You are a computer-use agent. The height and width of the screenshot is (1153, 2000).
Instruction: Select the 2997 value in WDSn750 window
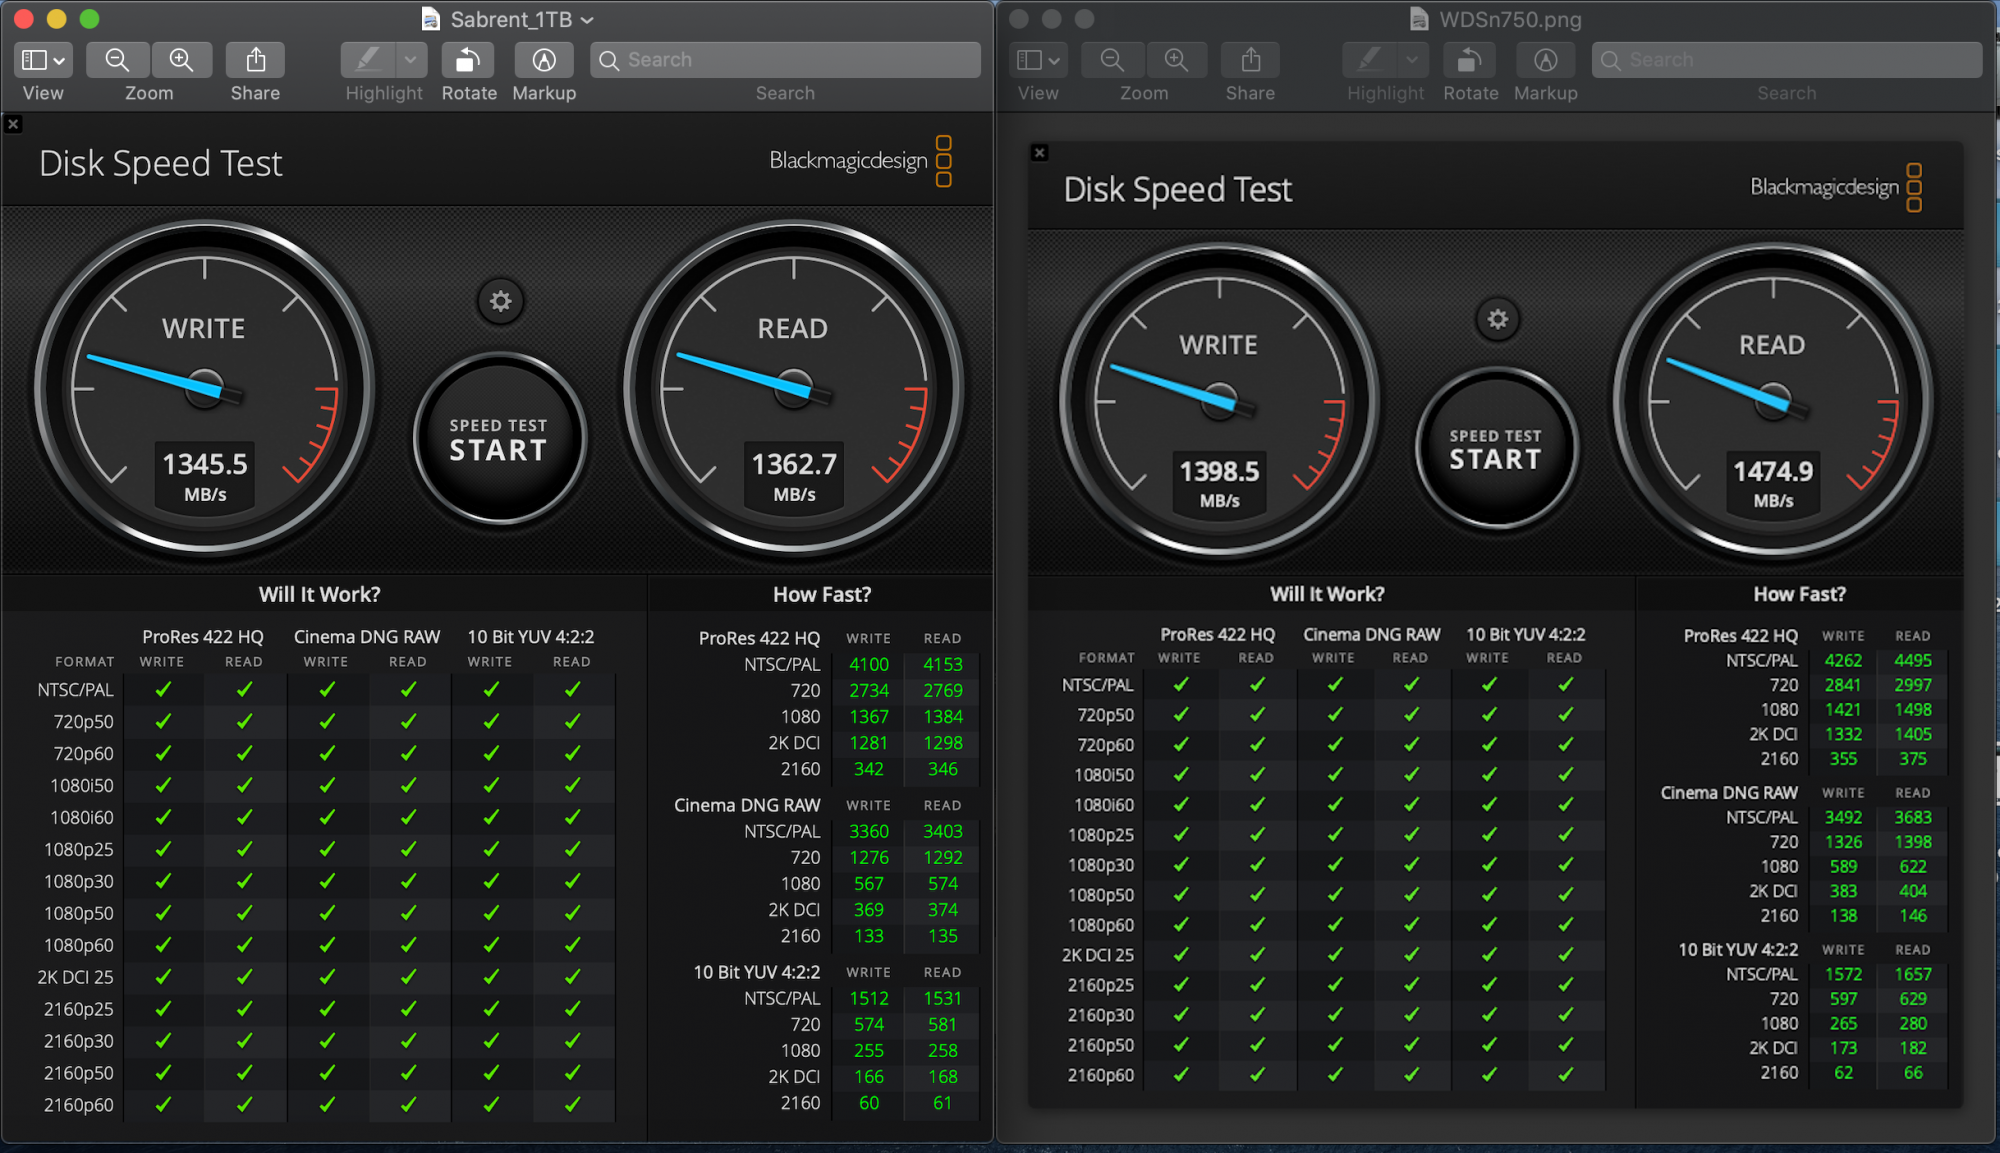click(1912, 685)
